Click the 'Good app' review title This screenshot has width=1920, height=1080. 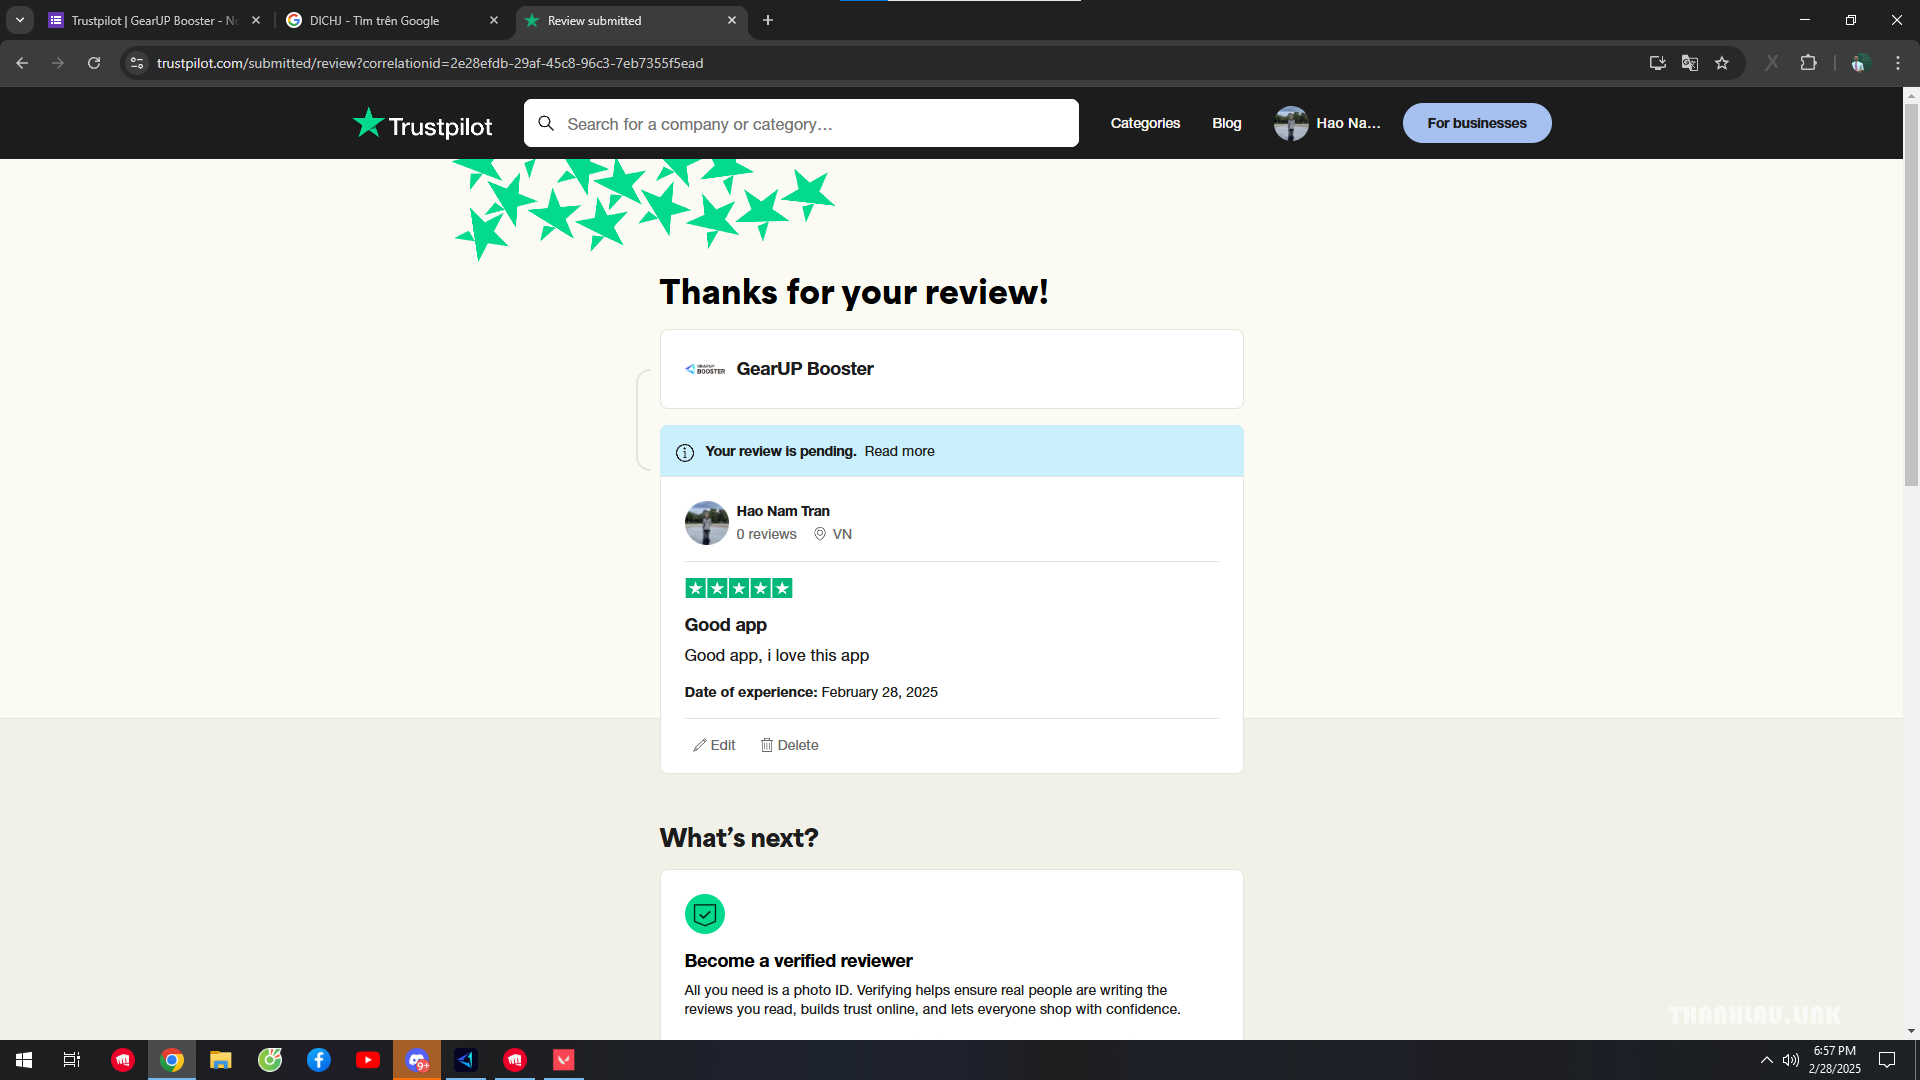coord(726,625)
